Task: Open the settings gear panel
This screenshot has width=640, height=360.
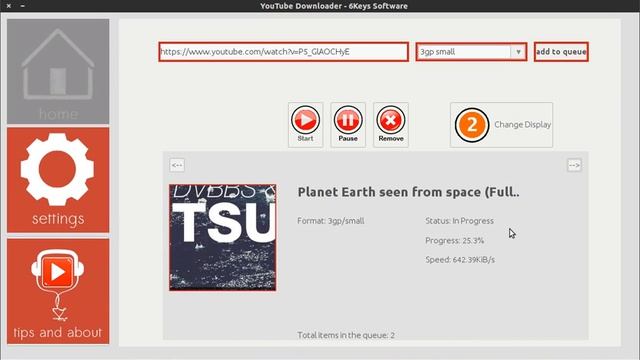Action: [x=58, y=180]
